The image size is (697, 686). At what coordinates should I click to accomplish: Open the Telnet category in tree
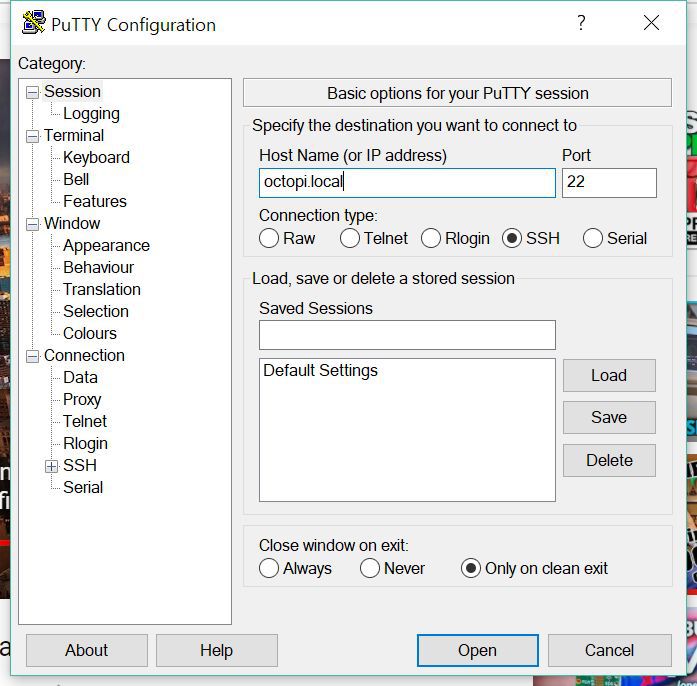(84, 421)
